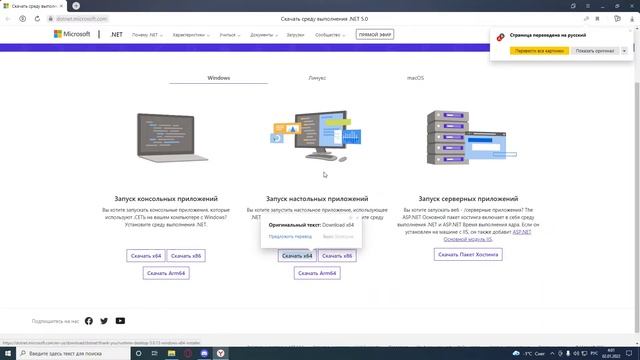Open 'Загрузки' navigation item
The image size is (640, 360).
(x=295, y=35)
